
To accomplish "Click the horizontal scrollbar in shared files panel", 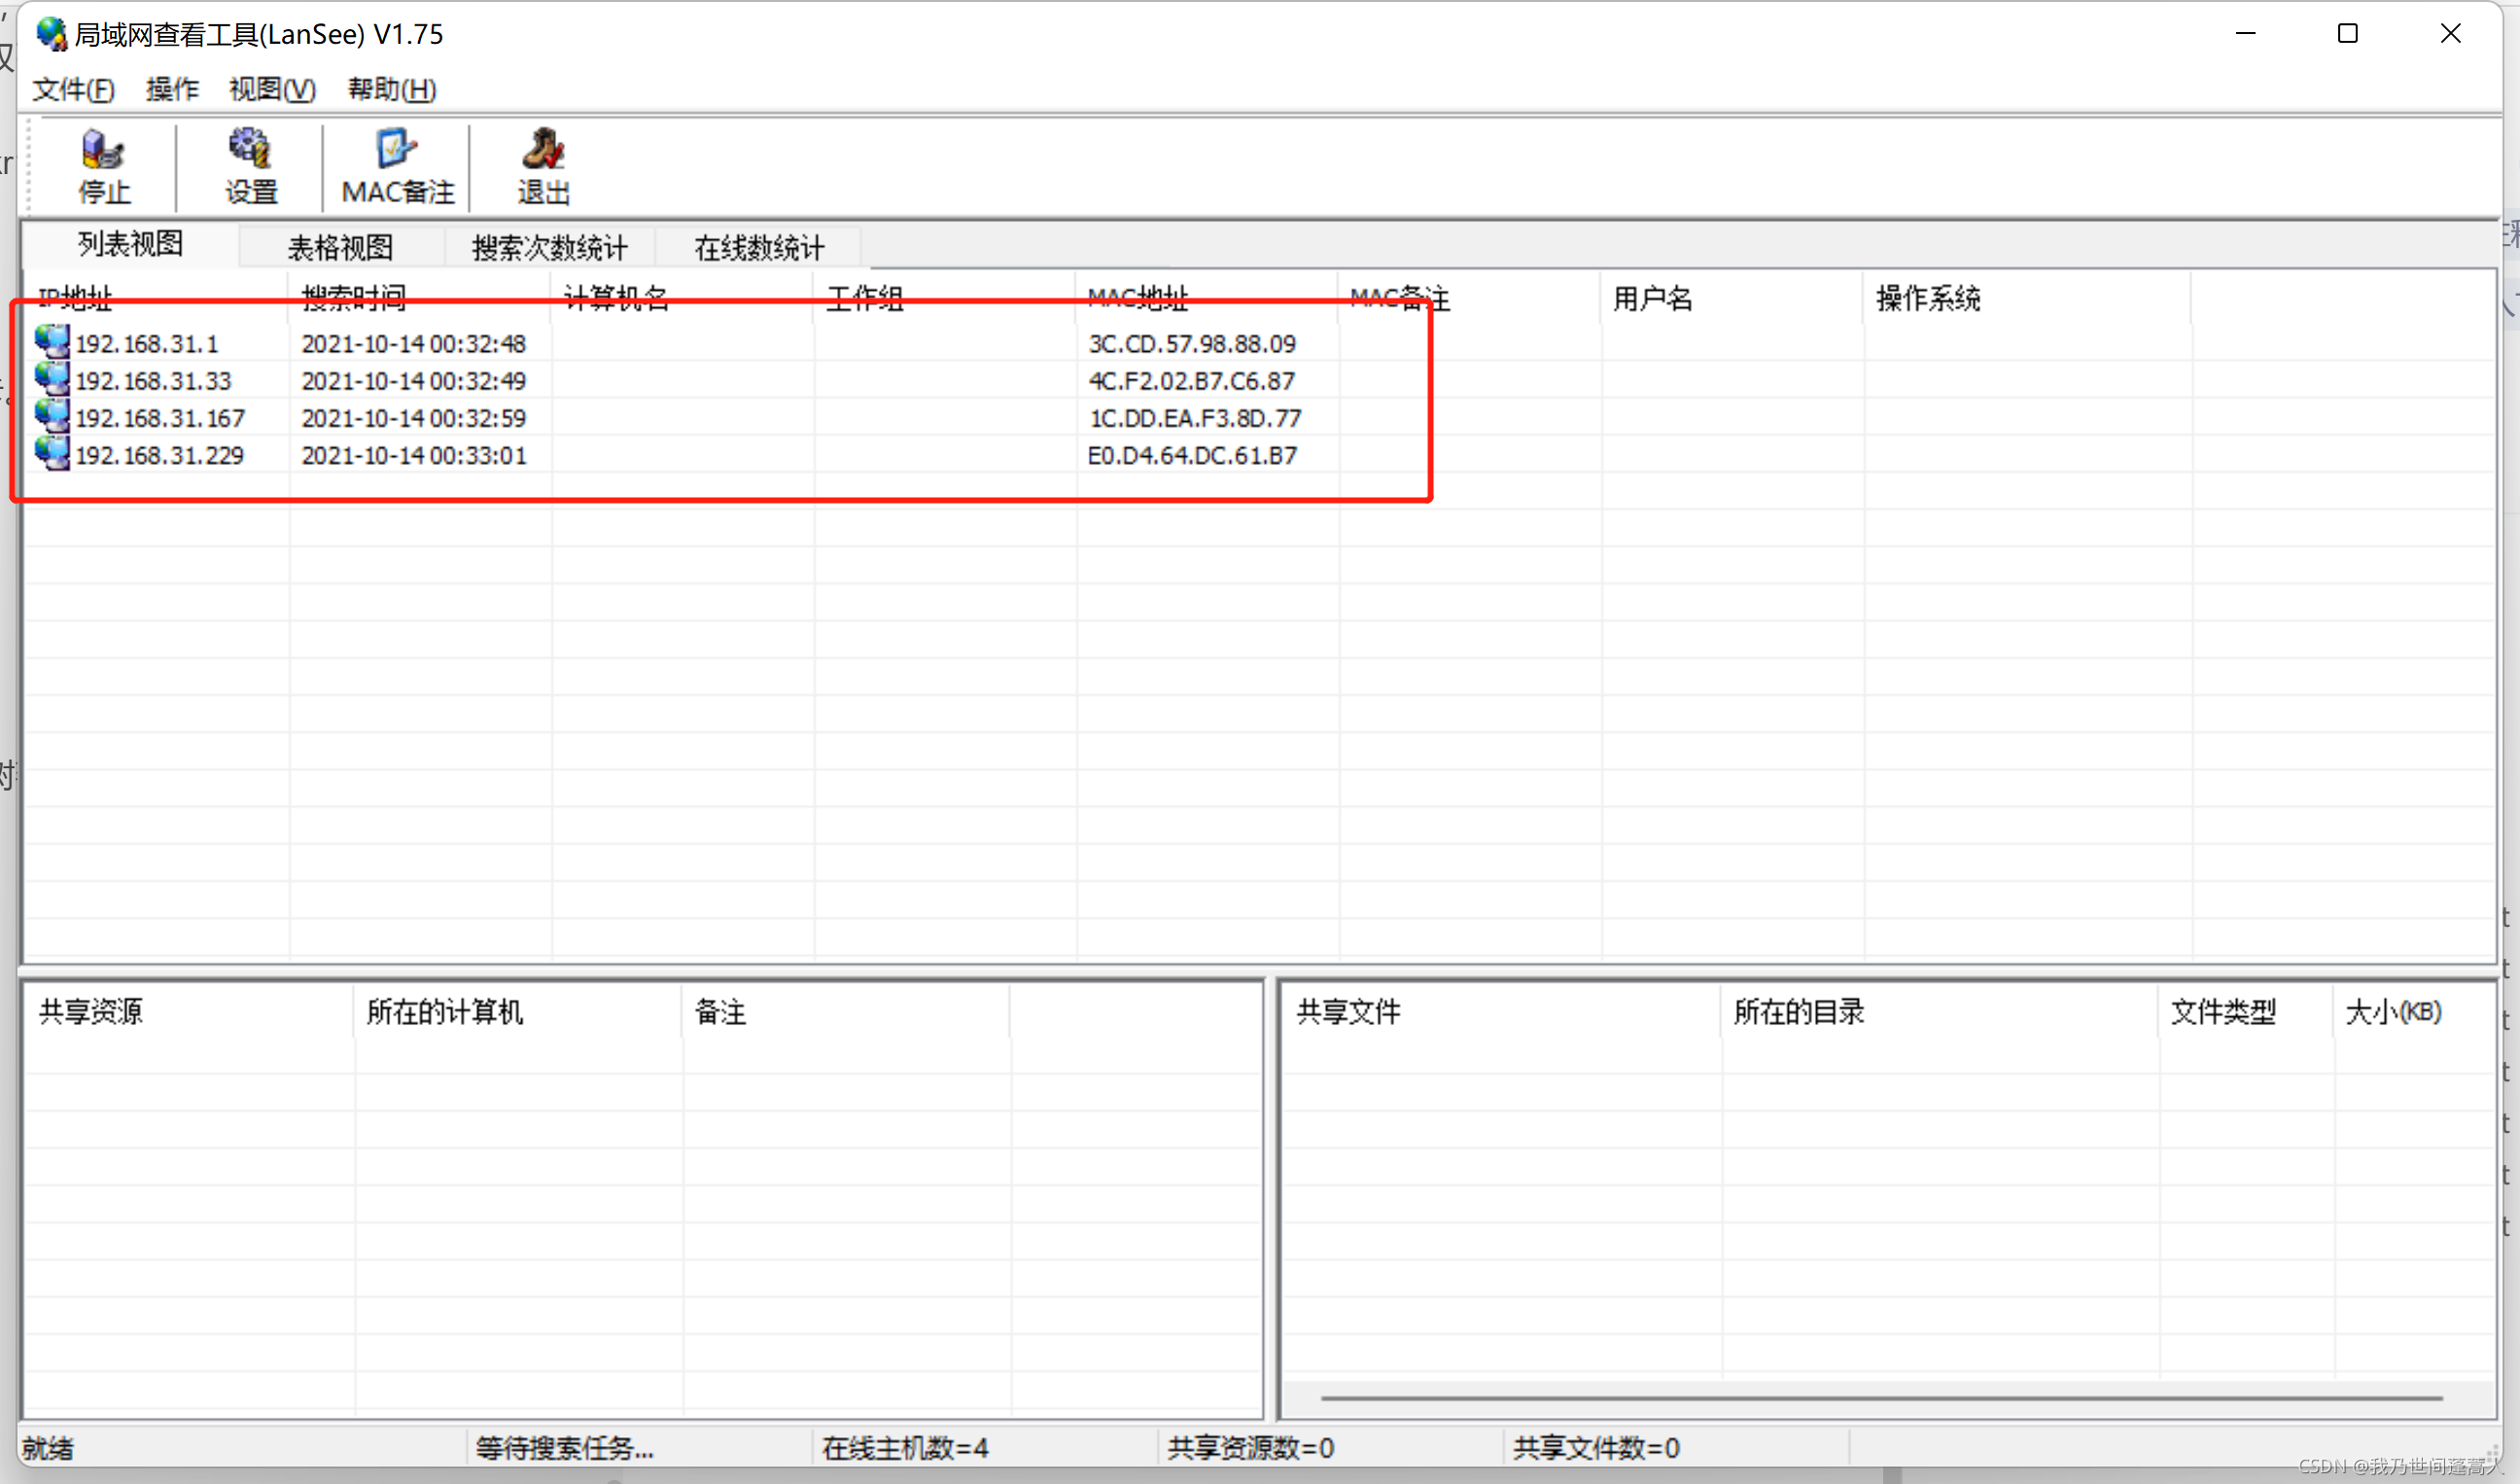I will [x=1881, y=1397].
